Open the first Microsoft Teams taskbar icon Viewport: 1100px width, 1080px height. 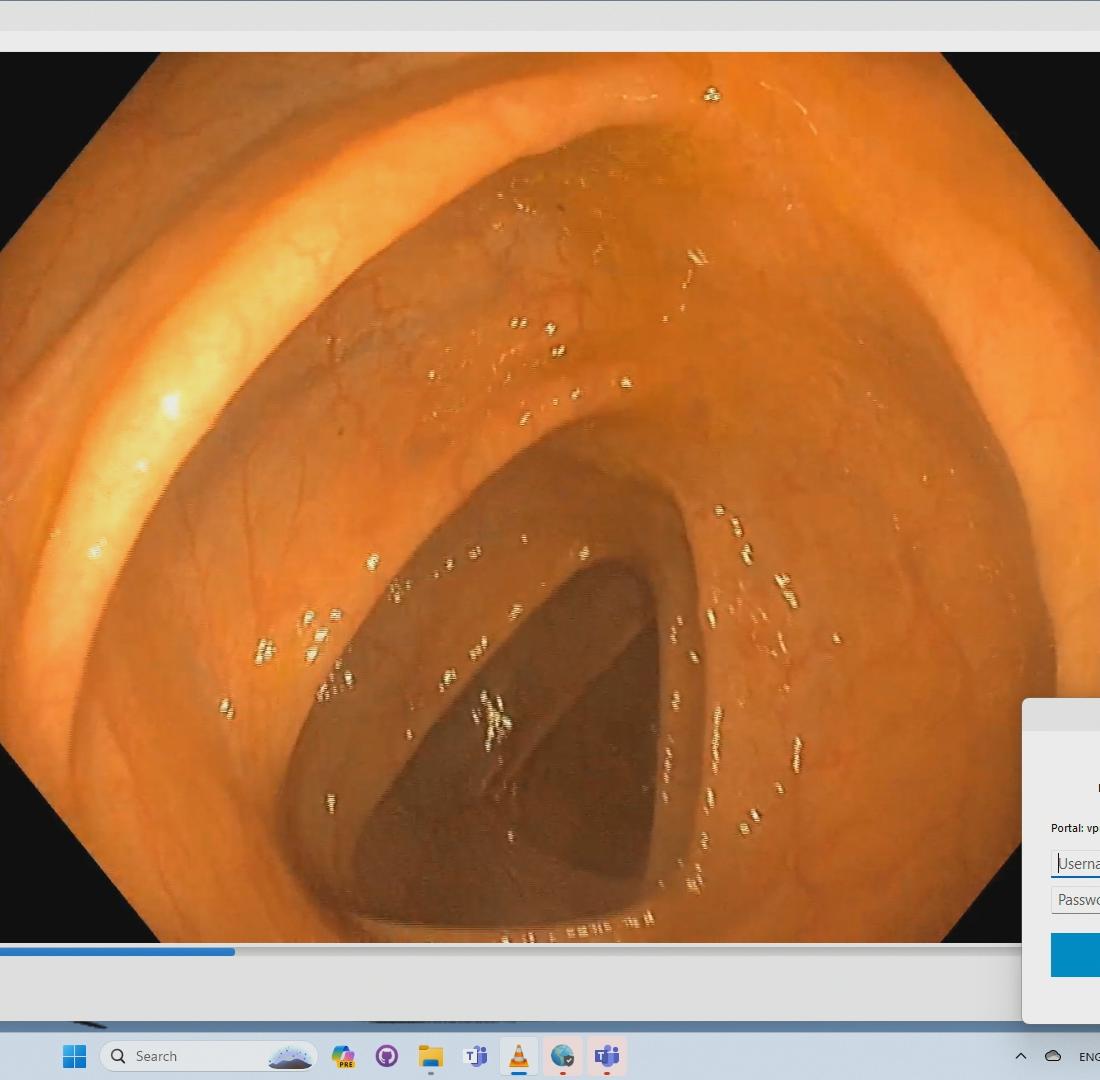tap(475, 1055)
